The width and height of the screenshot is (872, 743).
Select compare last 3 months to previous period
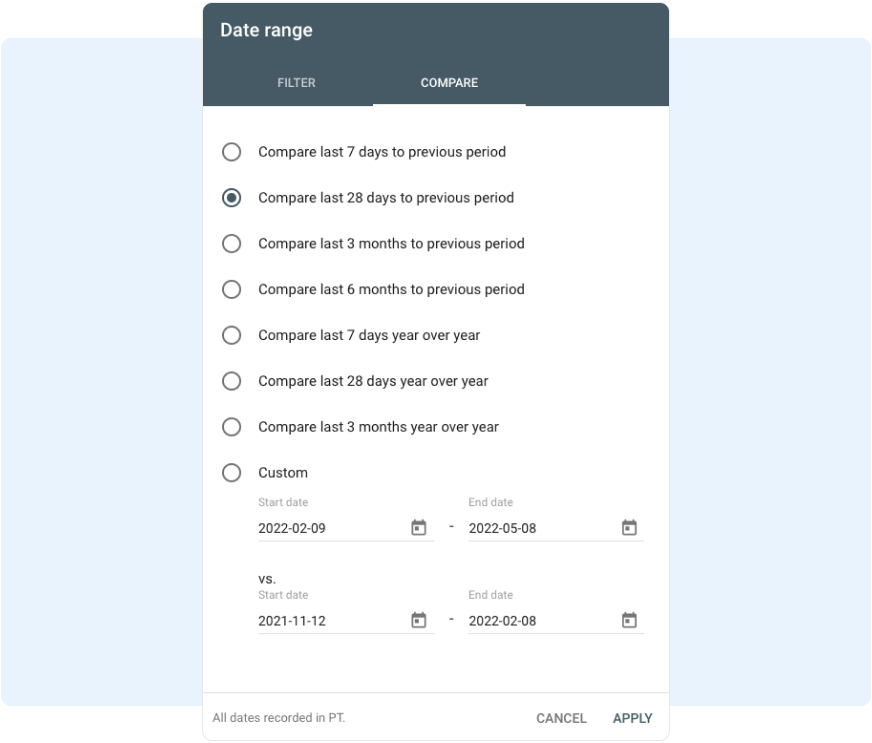click(x=232, y=243)
